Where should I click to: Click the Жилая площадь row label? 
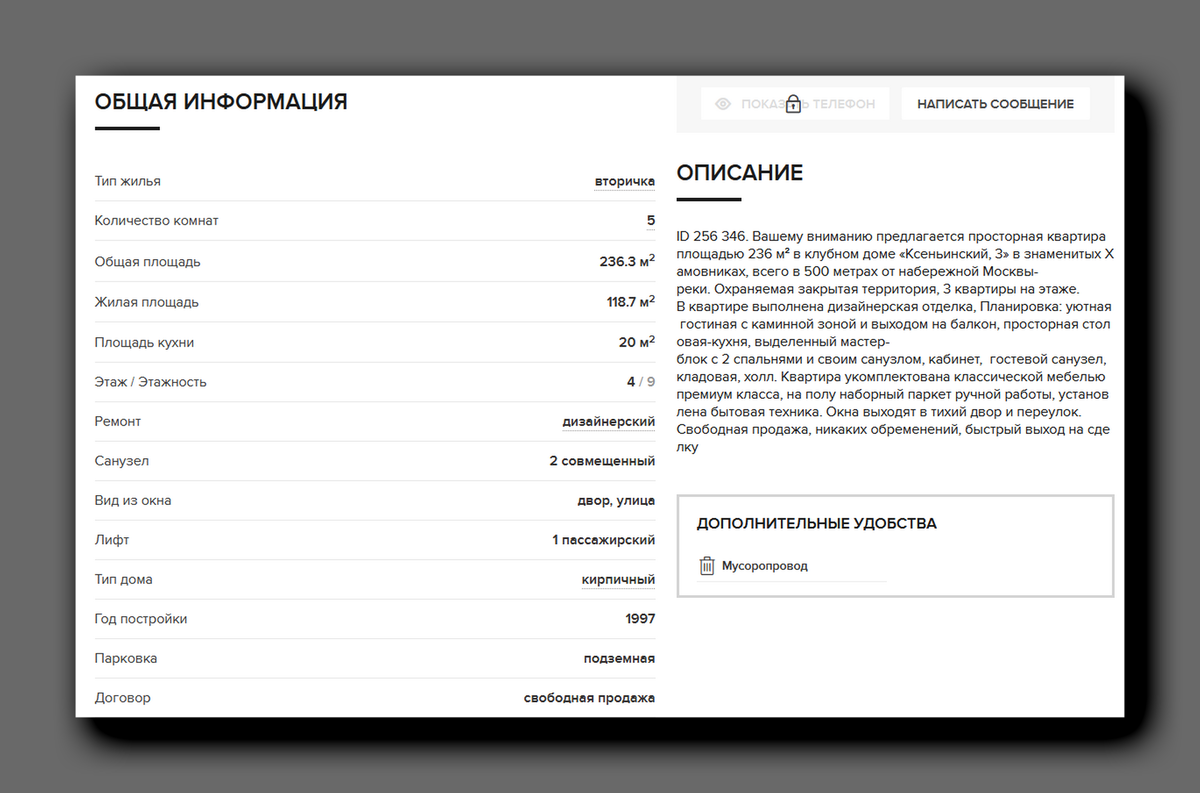[146, 302]
